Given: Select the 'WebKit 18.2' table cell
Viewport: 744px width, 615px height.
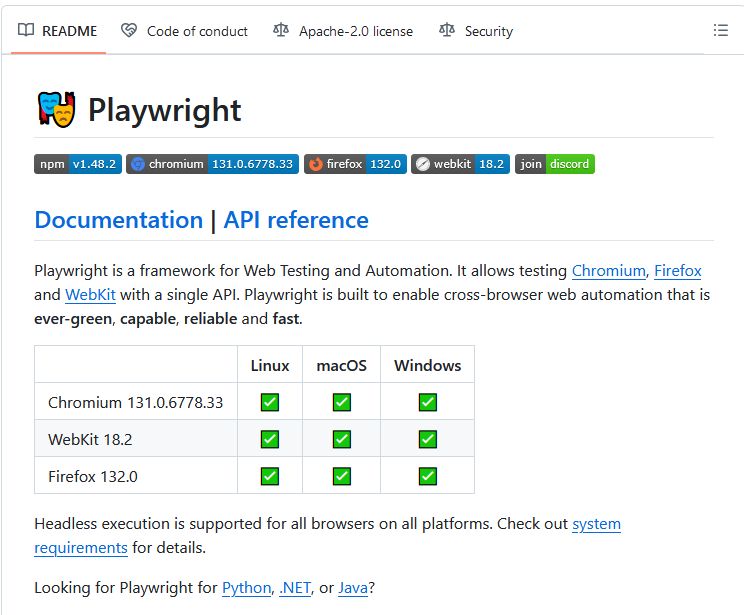Looking at the screenshot, I should click(x=136, y=439).
